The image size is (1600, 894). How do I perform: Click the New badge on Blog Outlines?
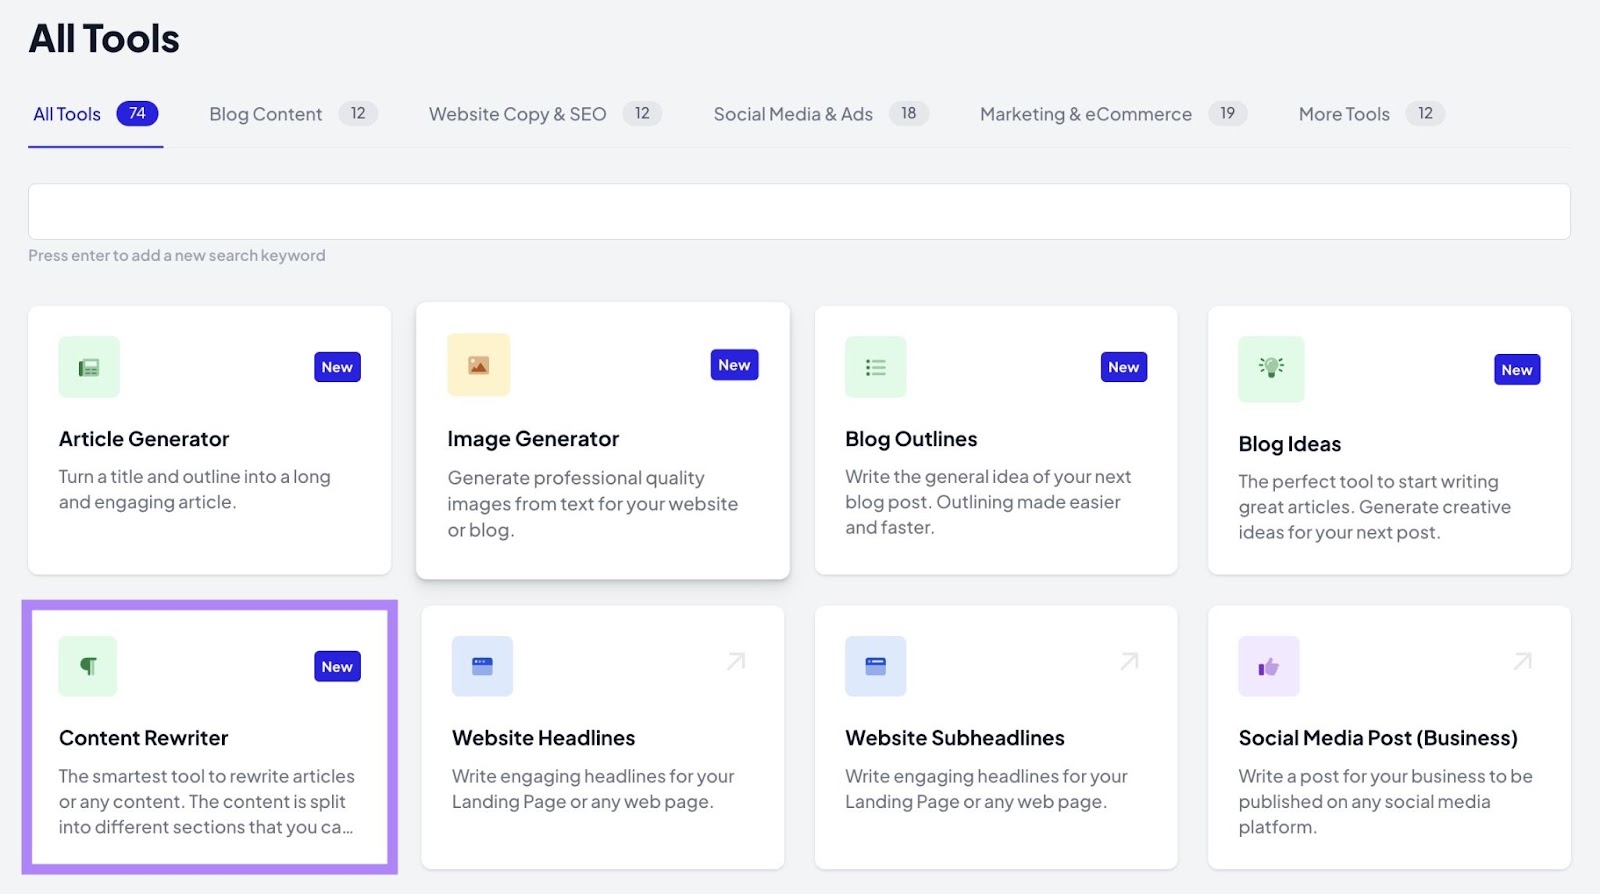[1124, 367]
